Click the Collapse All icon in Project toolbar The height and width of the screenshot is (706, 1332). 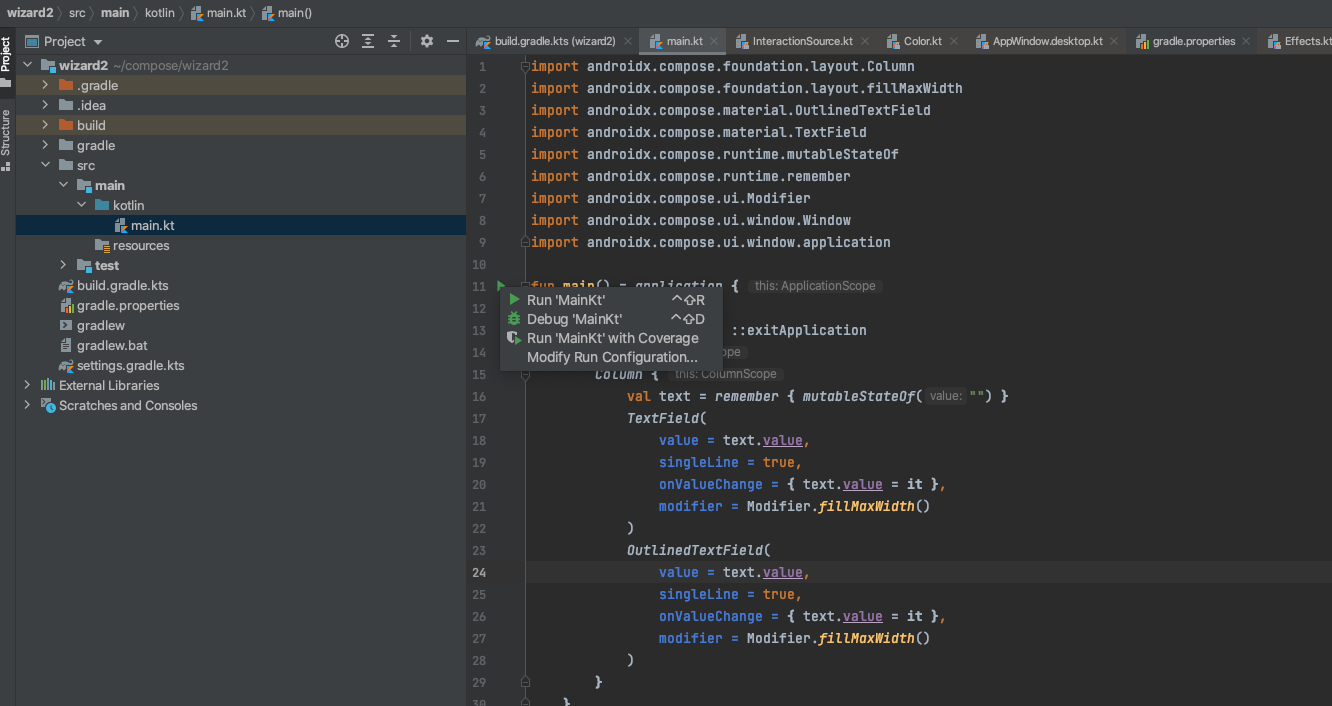click(395, 41)
